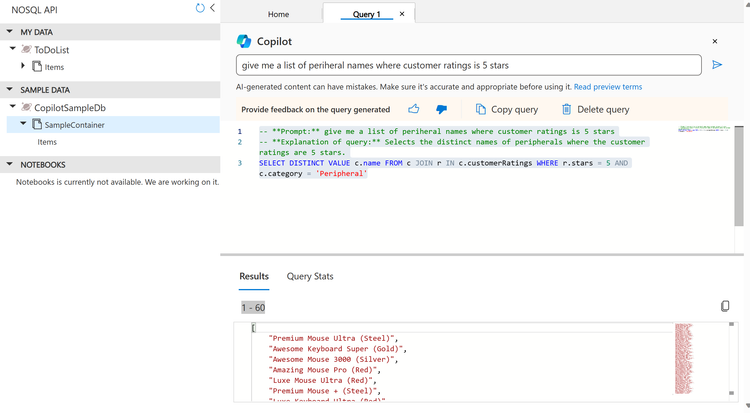Click the copy results icon

pyautogui.click(x=725, y=306)
